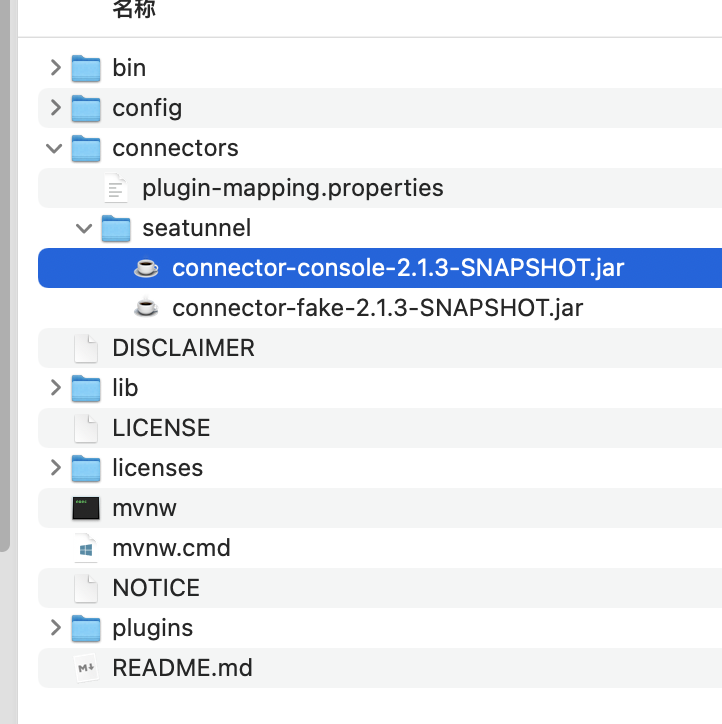This screenshot has width=722, height=724.
Task: Select the 'bin' folder name
Action: tap(129, 68)
